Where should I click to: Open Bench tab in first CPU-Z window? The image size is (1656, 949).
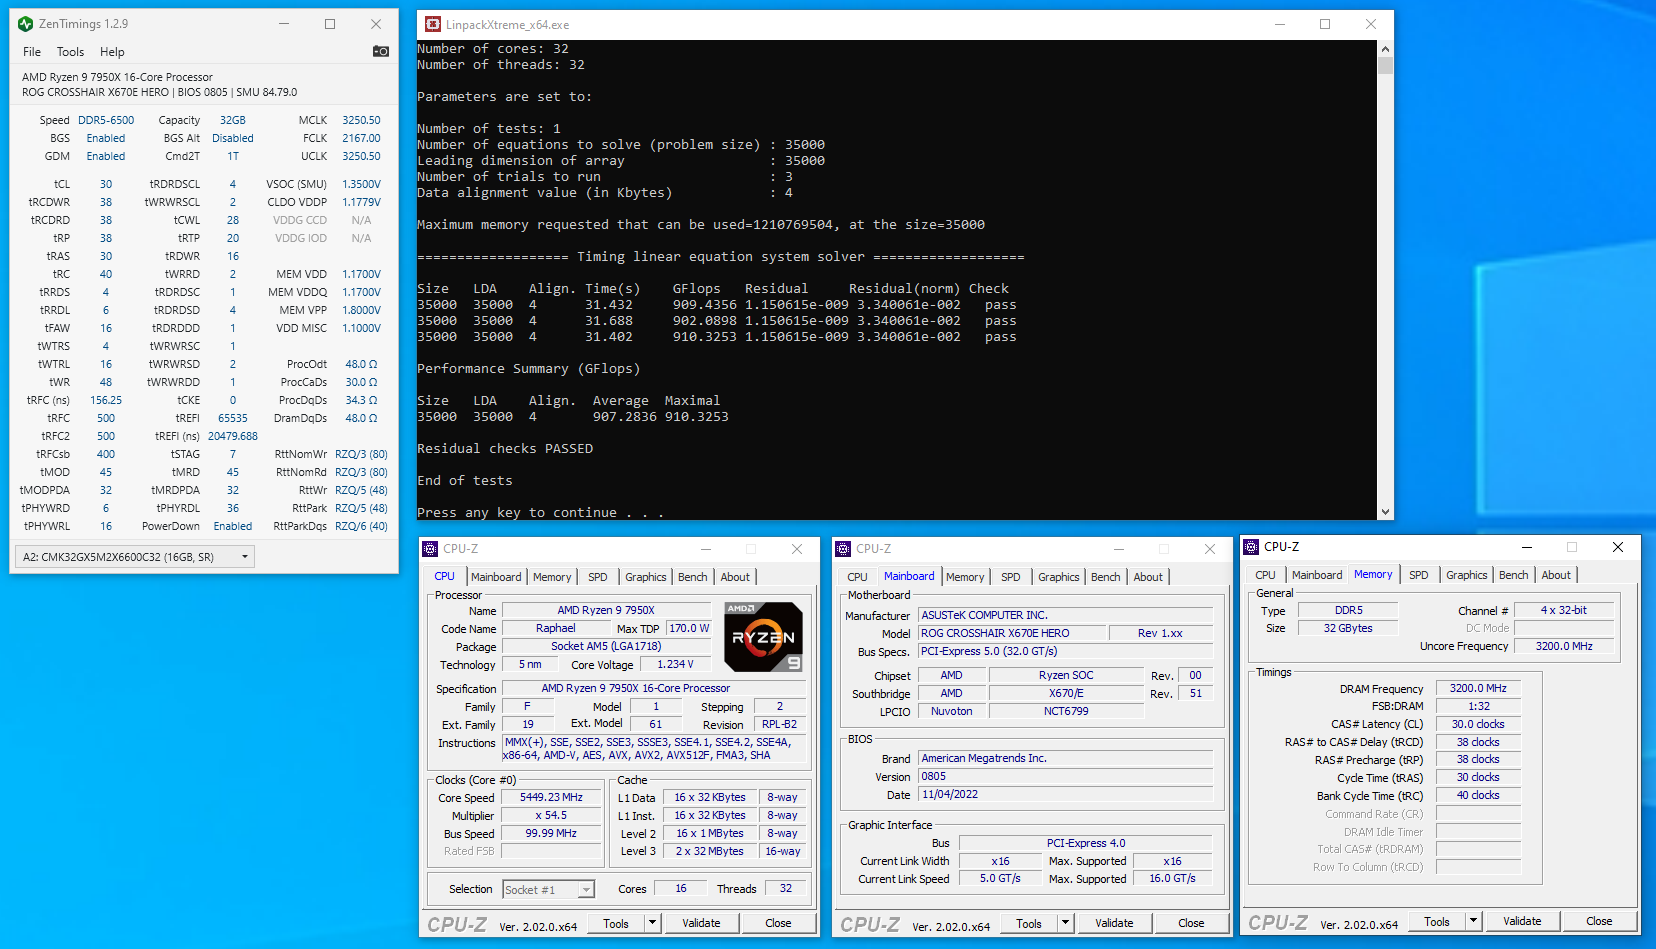(693, 577)
